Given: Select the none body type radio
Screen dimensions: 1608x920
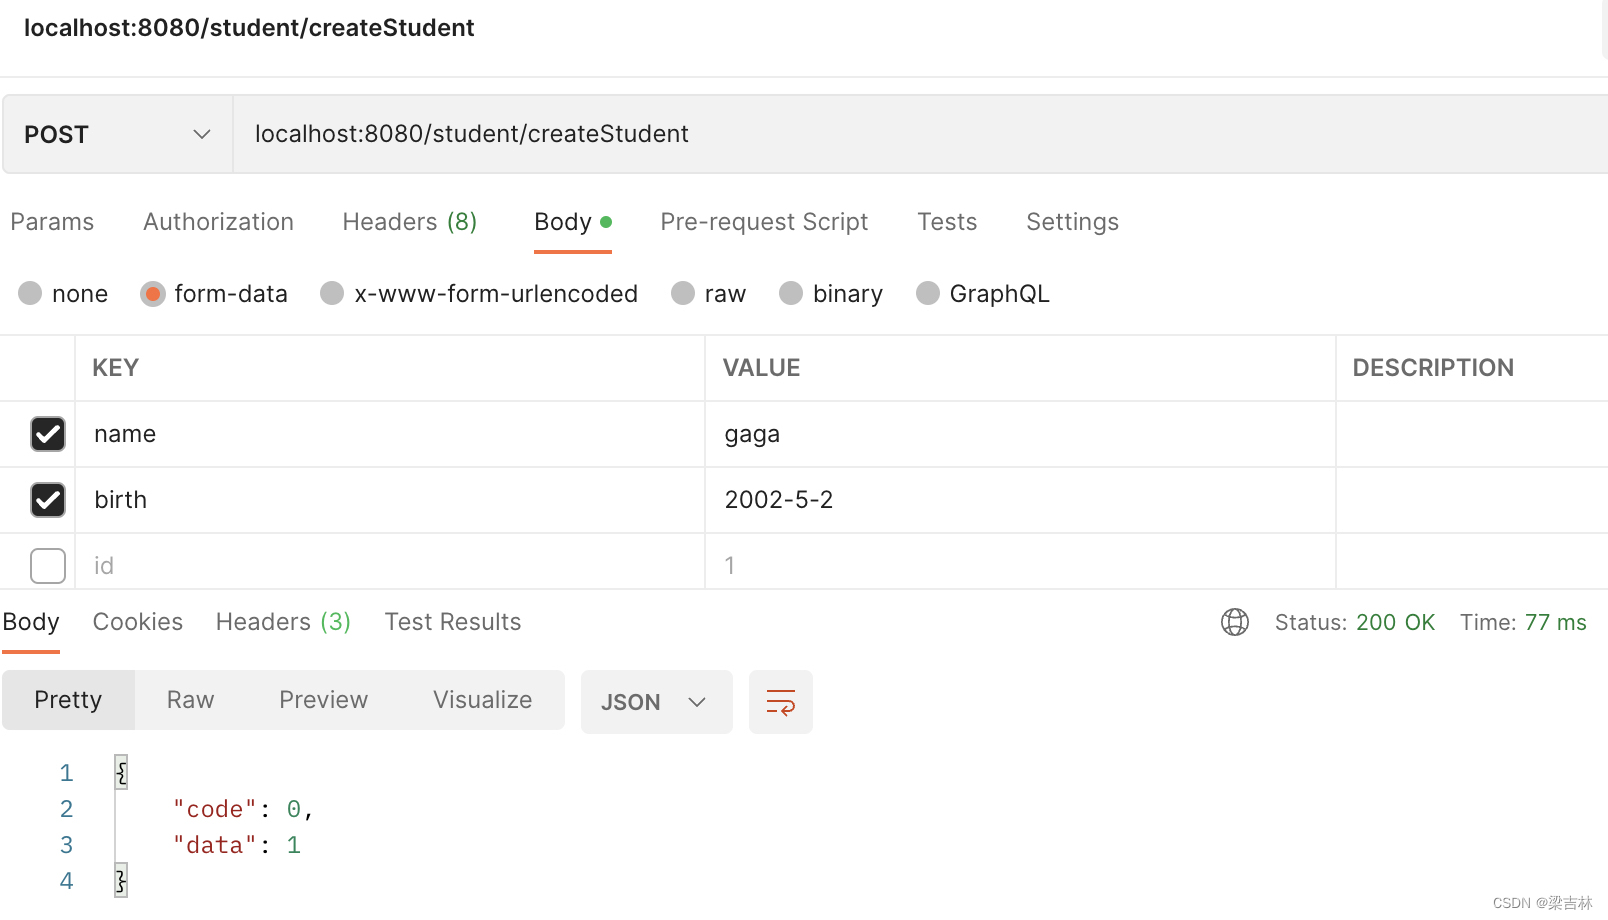Looking at the screenshot, I should point(30,293).
